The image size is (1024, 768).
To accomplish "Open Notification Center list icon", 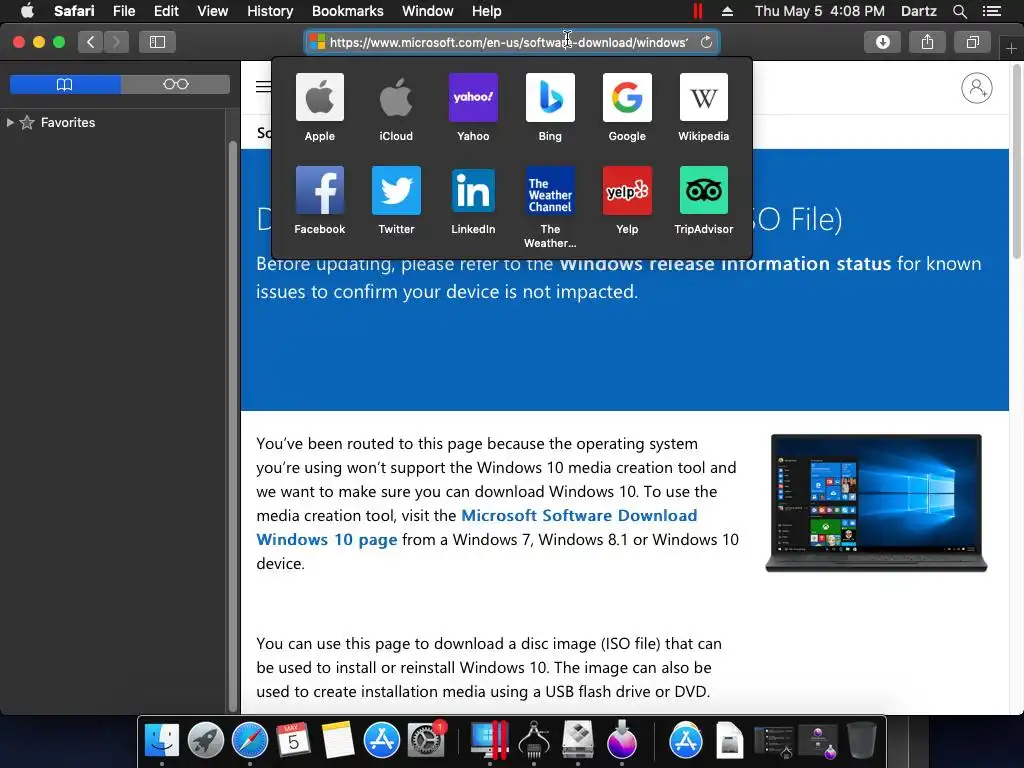I will pos(991,11).
